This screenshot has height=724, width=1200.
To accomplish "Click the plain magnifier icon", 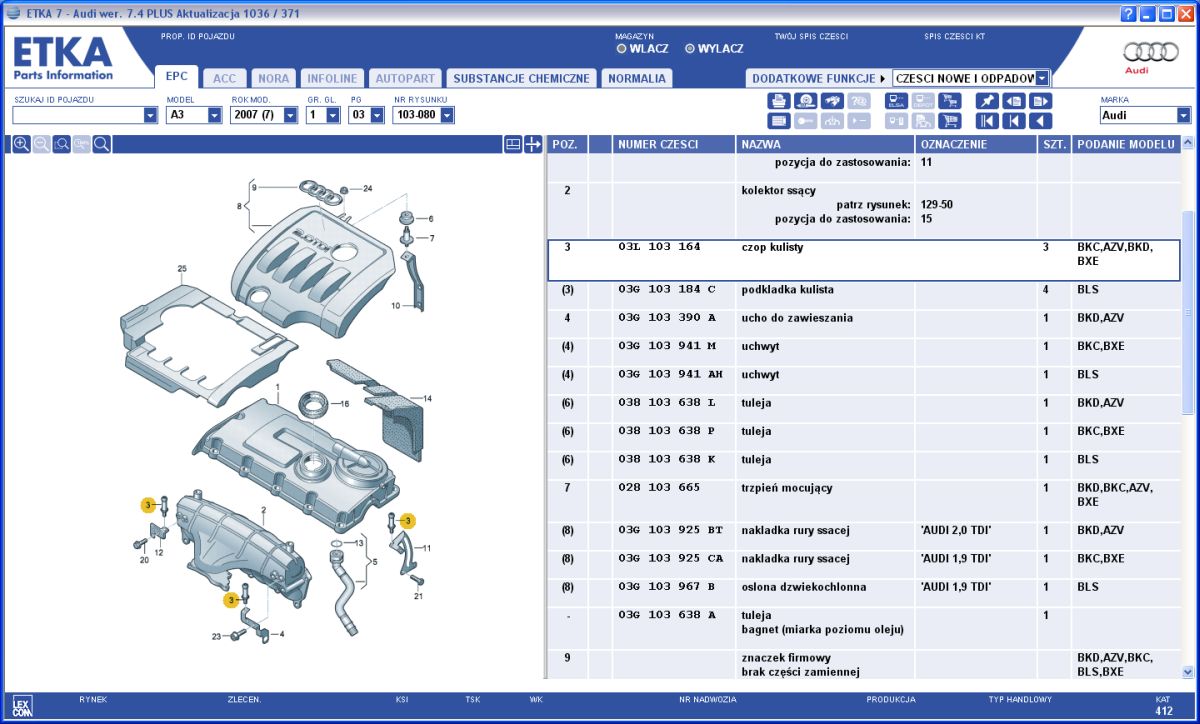I will tap(101, 144).
